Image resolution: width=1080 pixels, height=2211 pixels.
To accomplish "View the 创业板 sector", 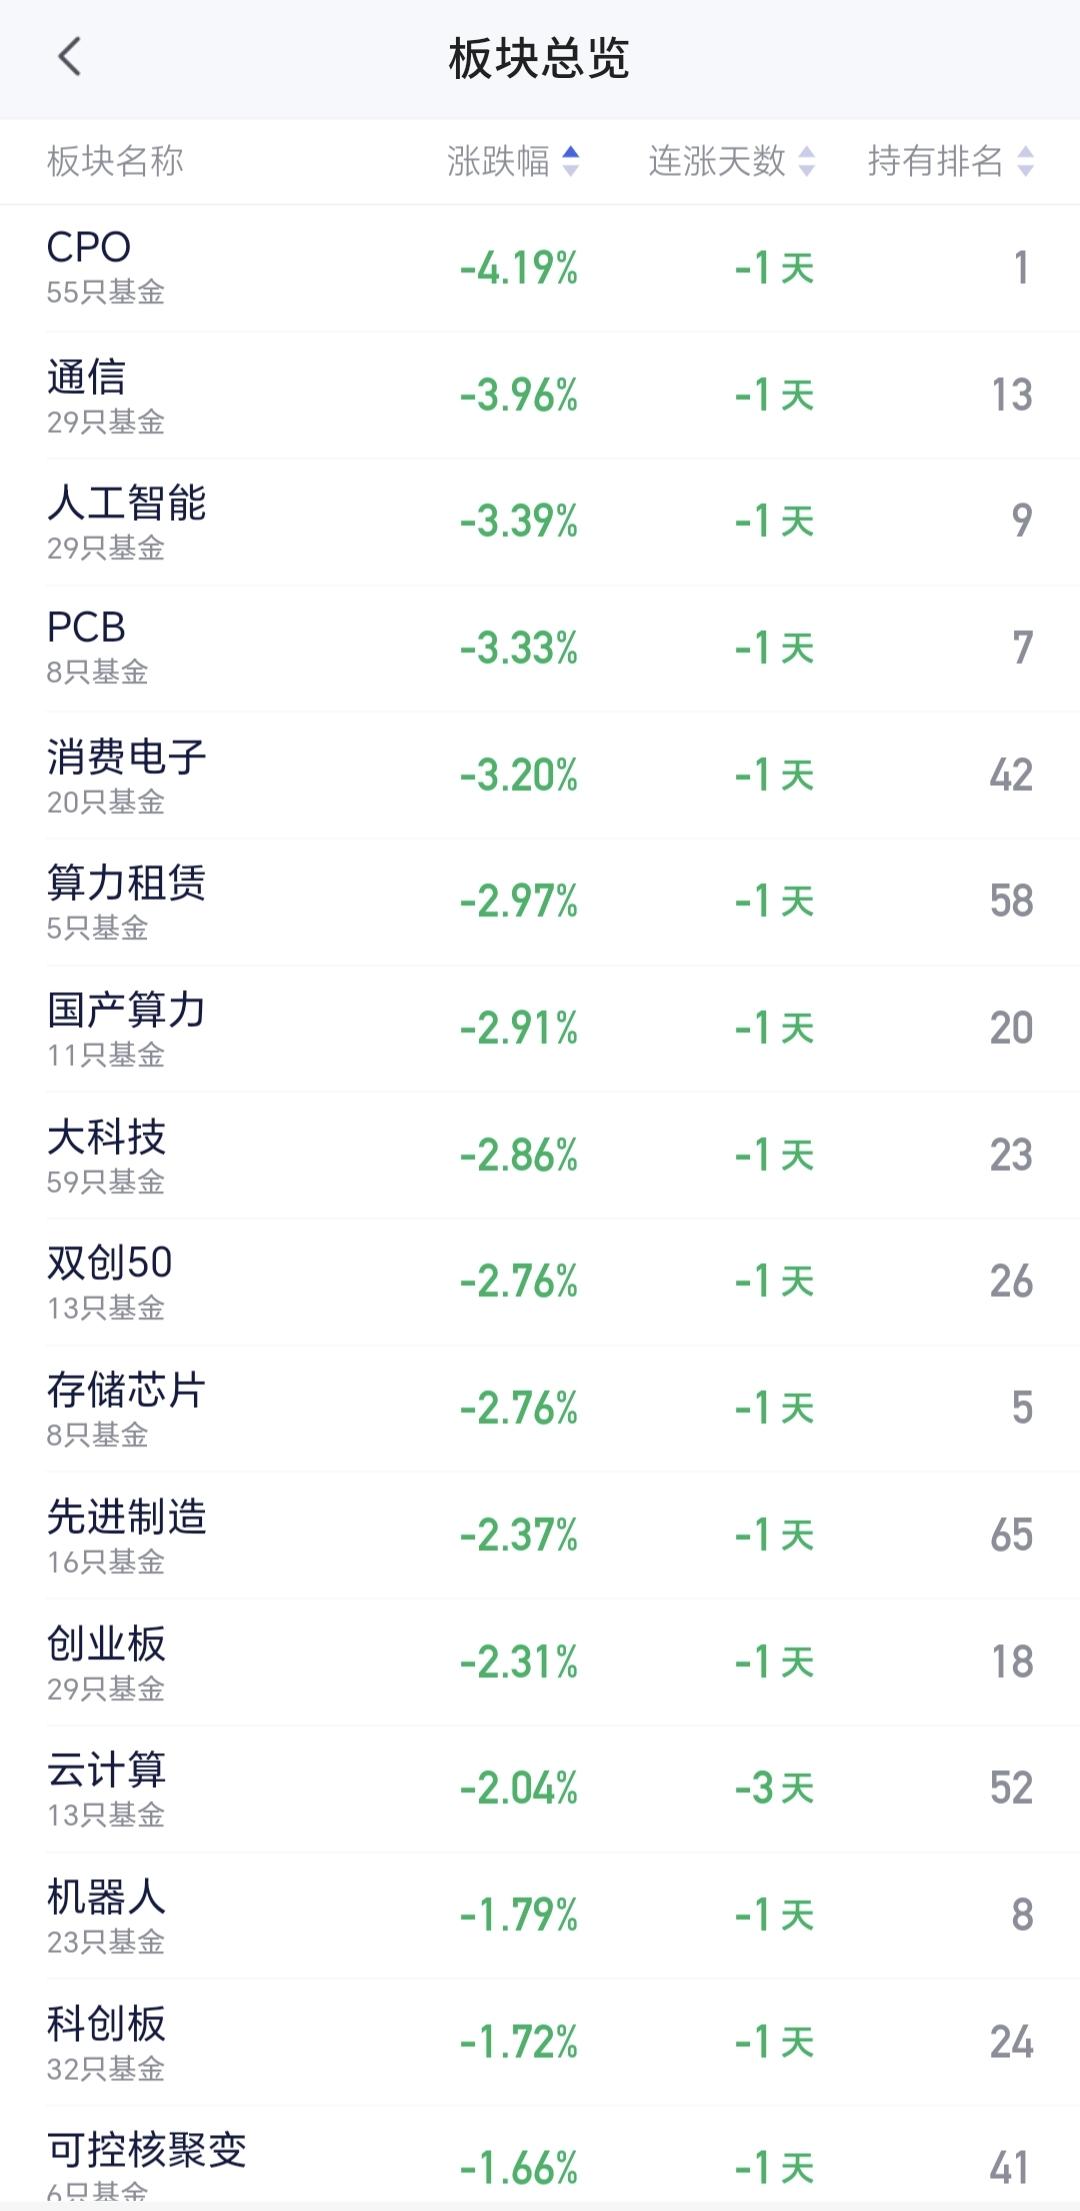I will (x=540, y=1662).
